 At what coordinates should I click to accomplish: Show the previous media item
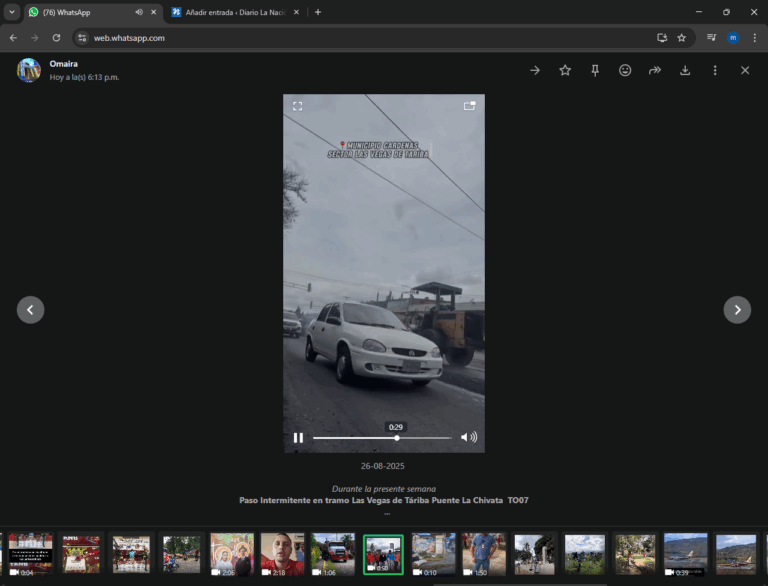30,310
